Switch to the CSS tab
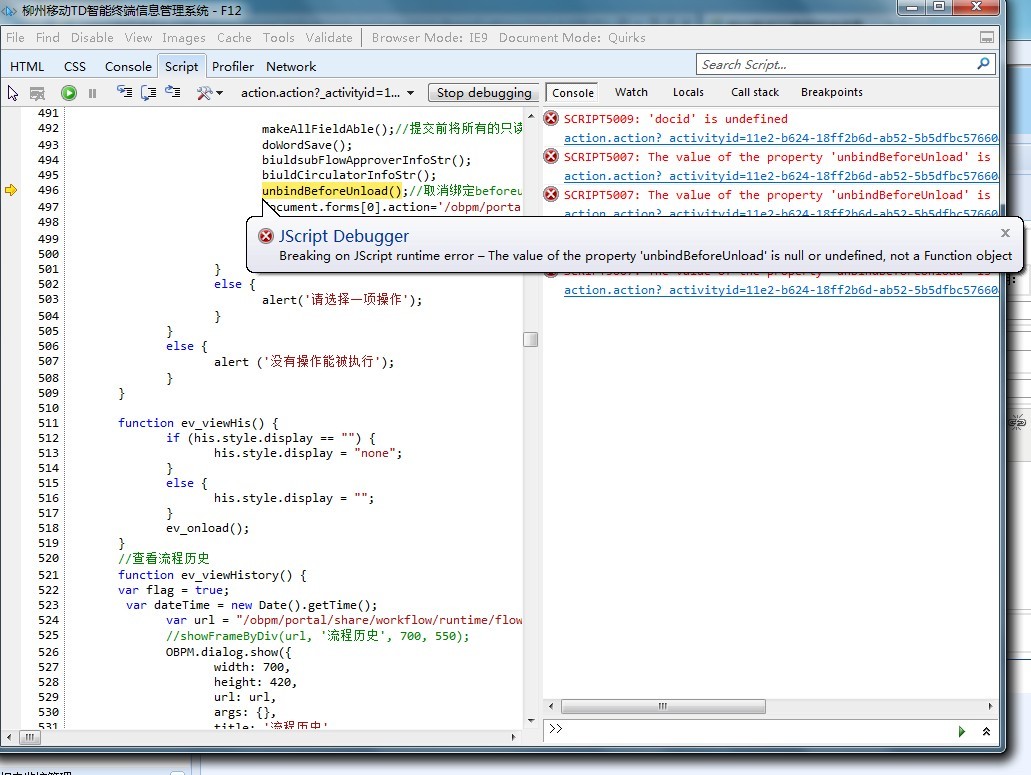 coord(75,66)
